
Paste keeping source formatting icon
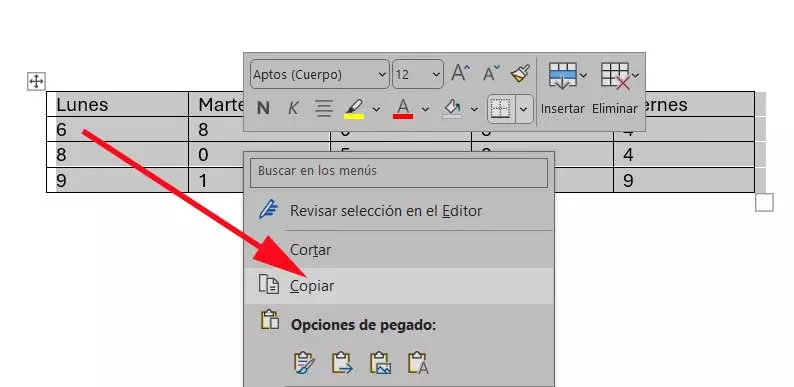[304, 363]
